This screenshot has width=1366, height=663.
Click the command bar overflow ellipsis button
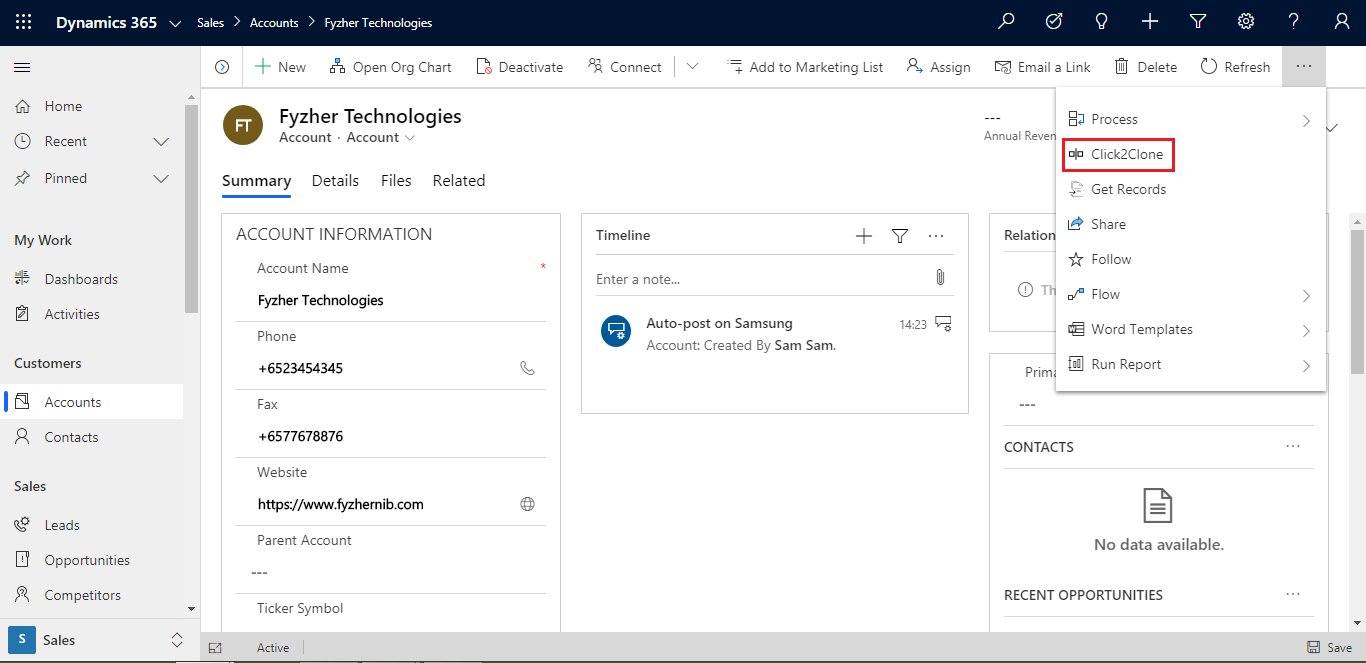pos(1304,66)
